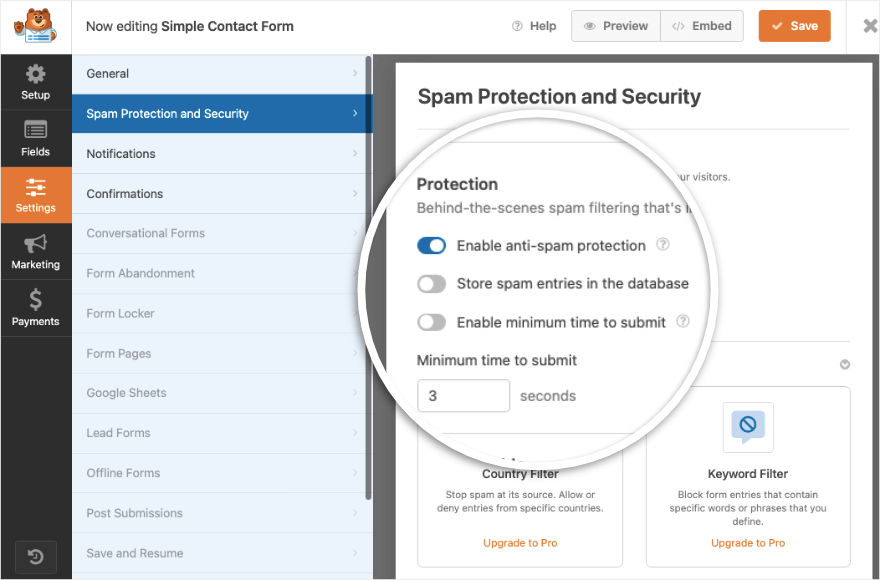The width and height of the screenshot is (880, 580).
Task: Open Lead Forms settings
Action: (x=222, y=433)
